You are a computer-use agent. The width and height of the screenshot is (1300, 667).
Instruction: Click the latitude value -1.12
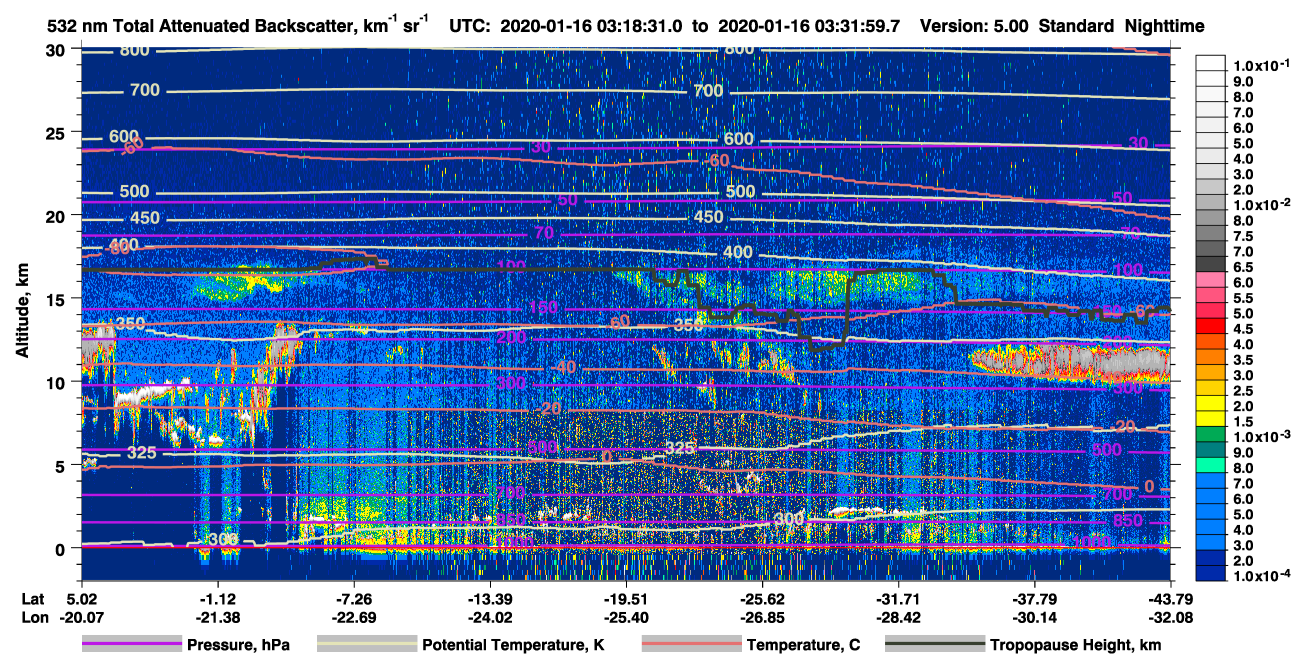click(x=217, y=598)
